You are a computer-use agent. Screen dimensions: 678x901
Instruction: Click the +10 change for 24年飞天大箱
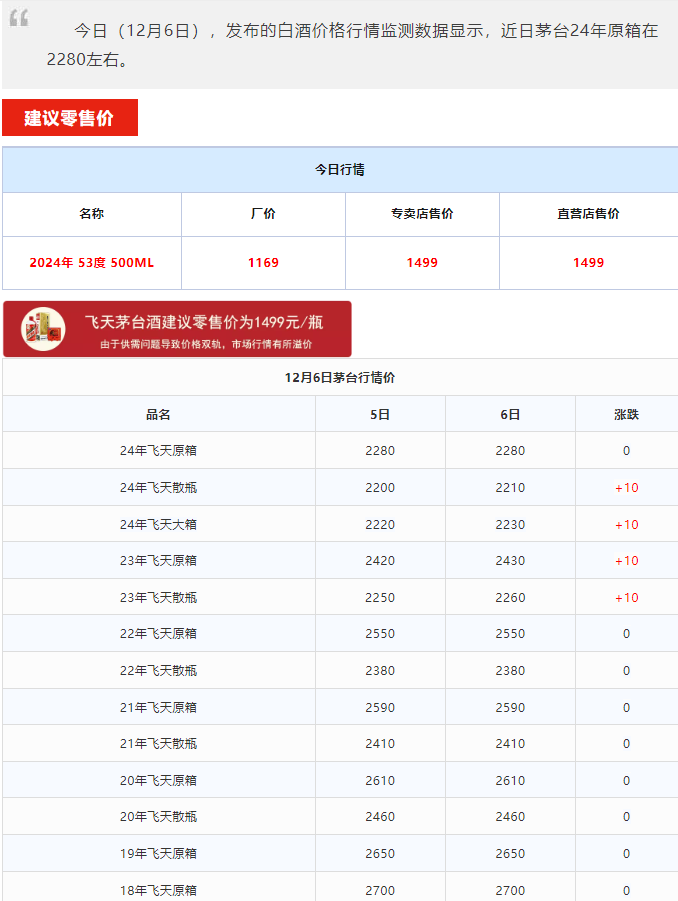click(x=626, y=524)
